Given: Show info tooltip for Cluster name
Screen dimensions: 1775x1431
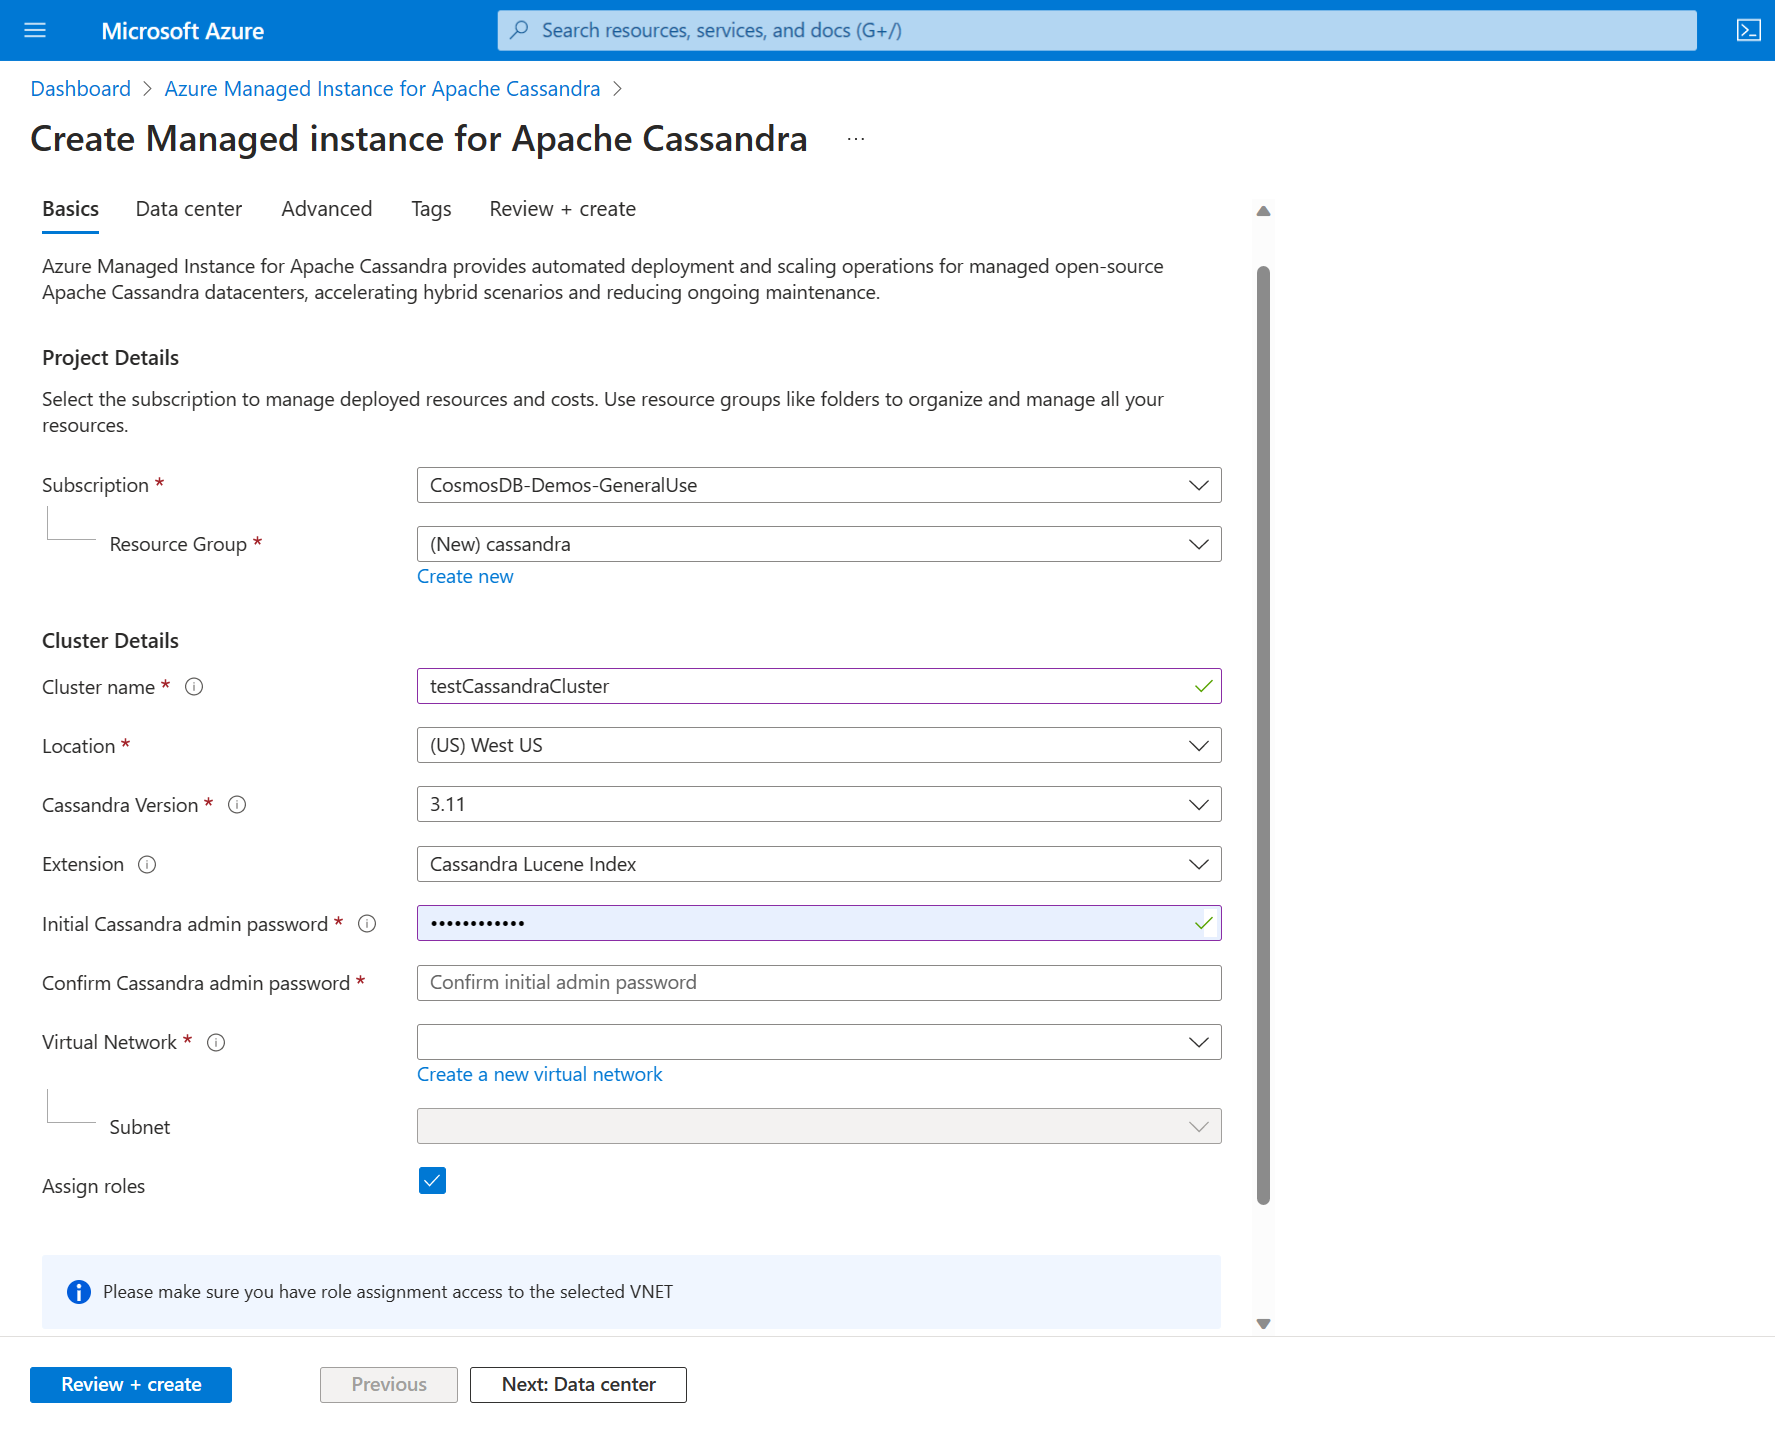Looking at the screenshot, I should 194,687.
